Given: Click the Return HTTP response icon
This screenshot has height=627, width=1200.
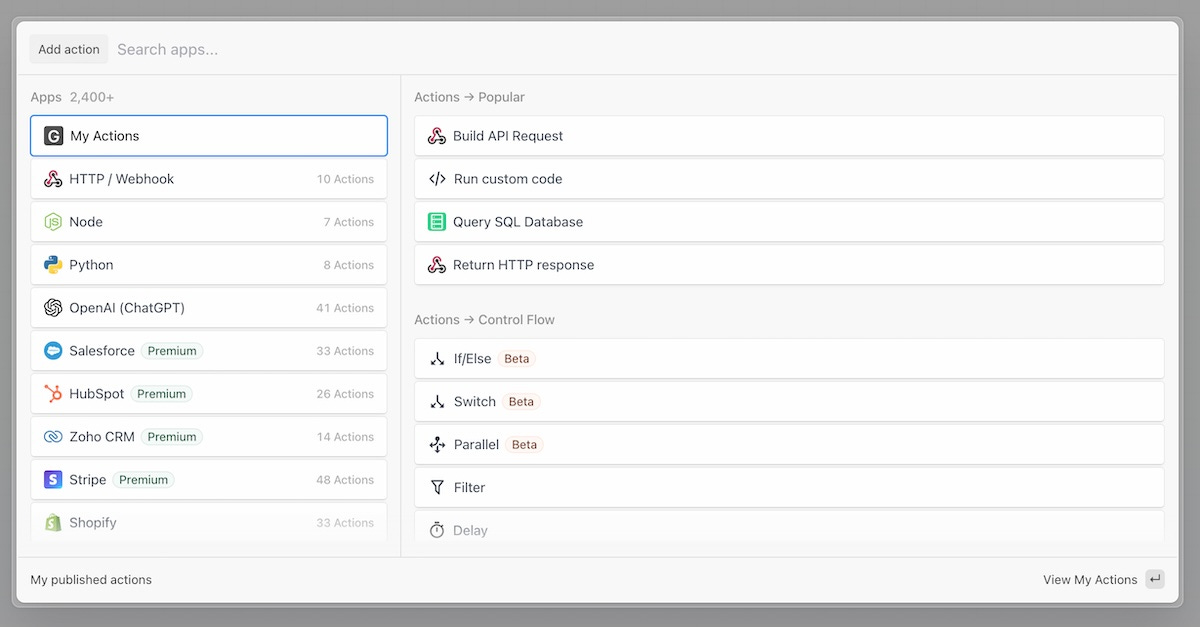Looking at the screenshot, I should pos(437,265).
